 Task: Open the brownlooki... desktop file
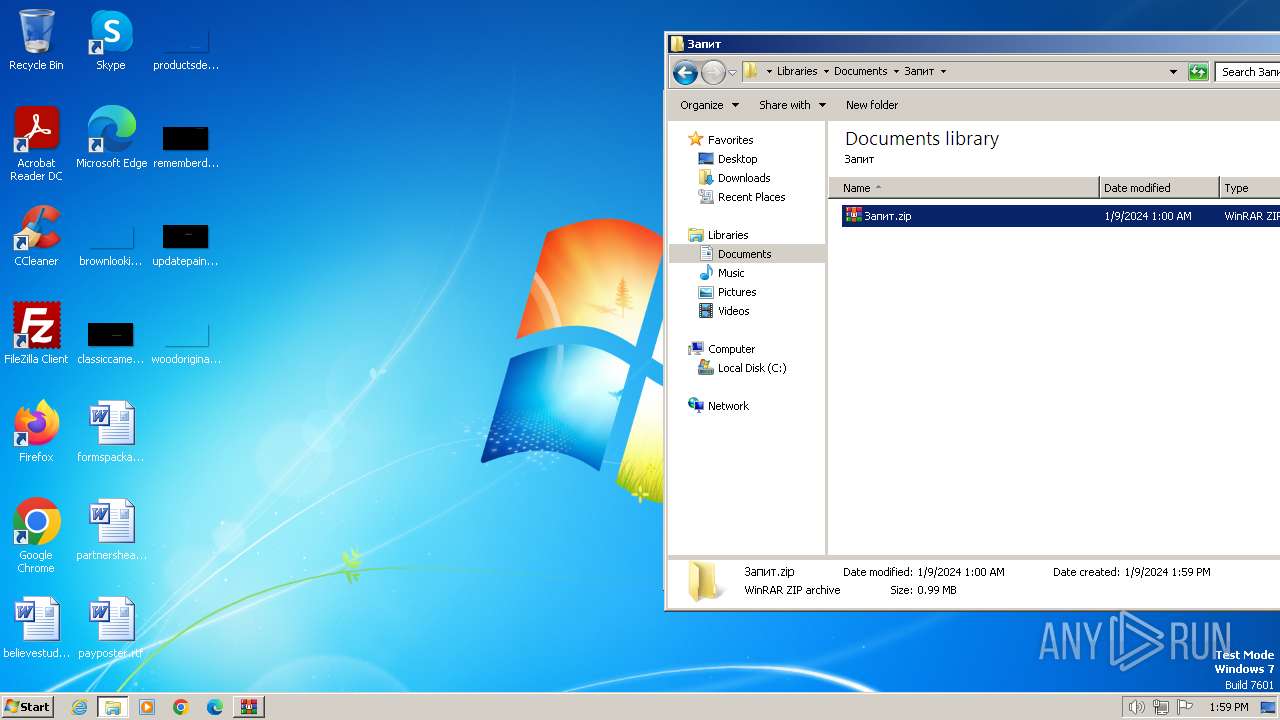point(111,243)
